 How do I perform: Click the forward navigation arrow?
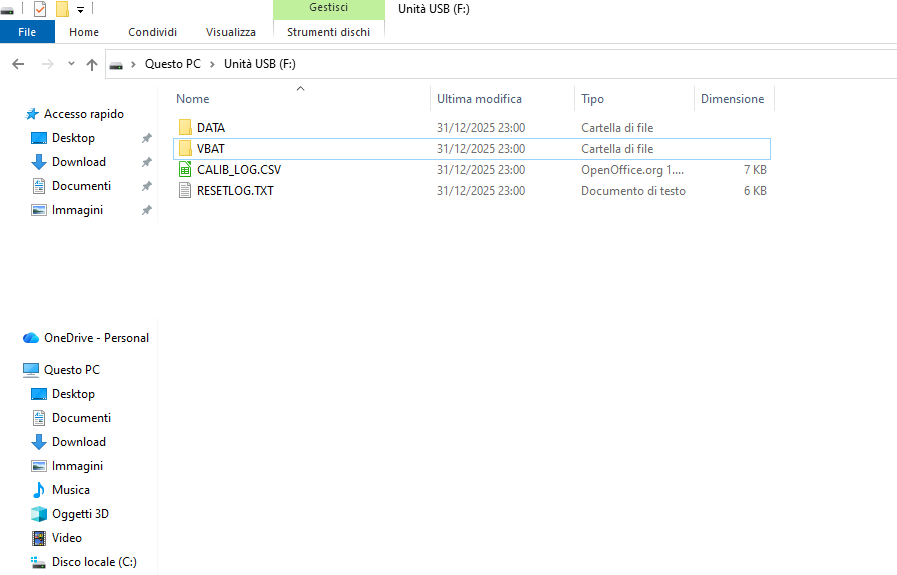[x=47, y=64]
